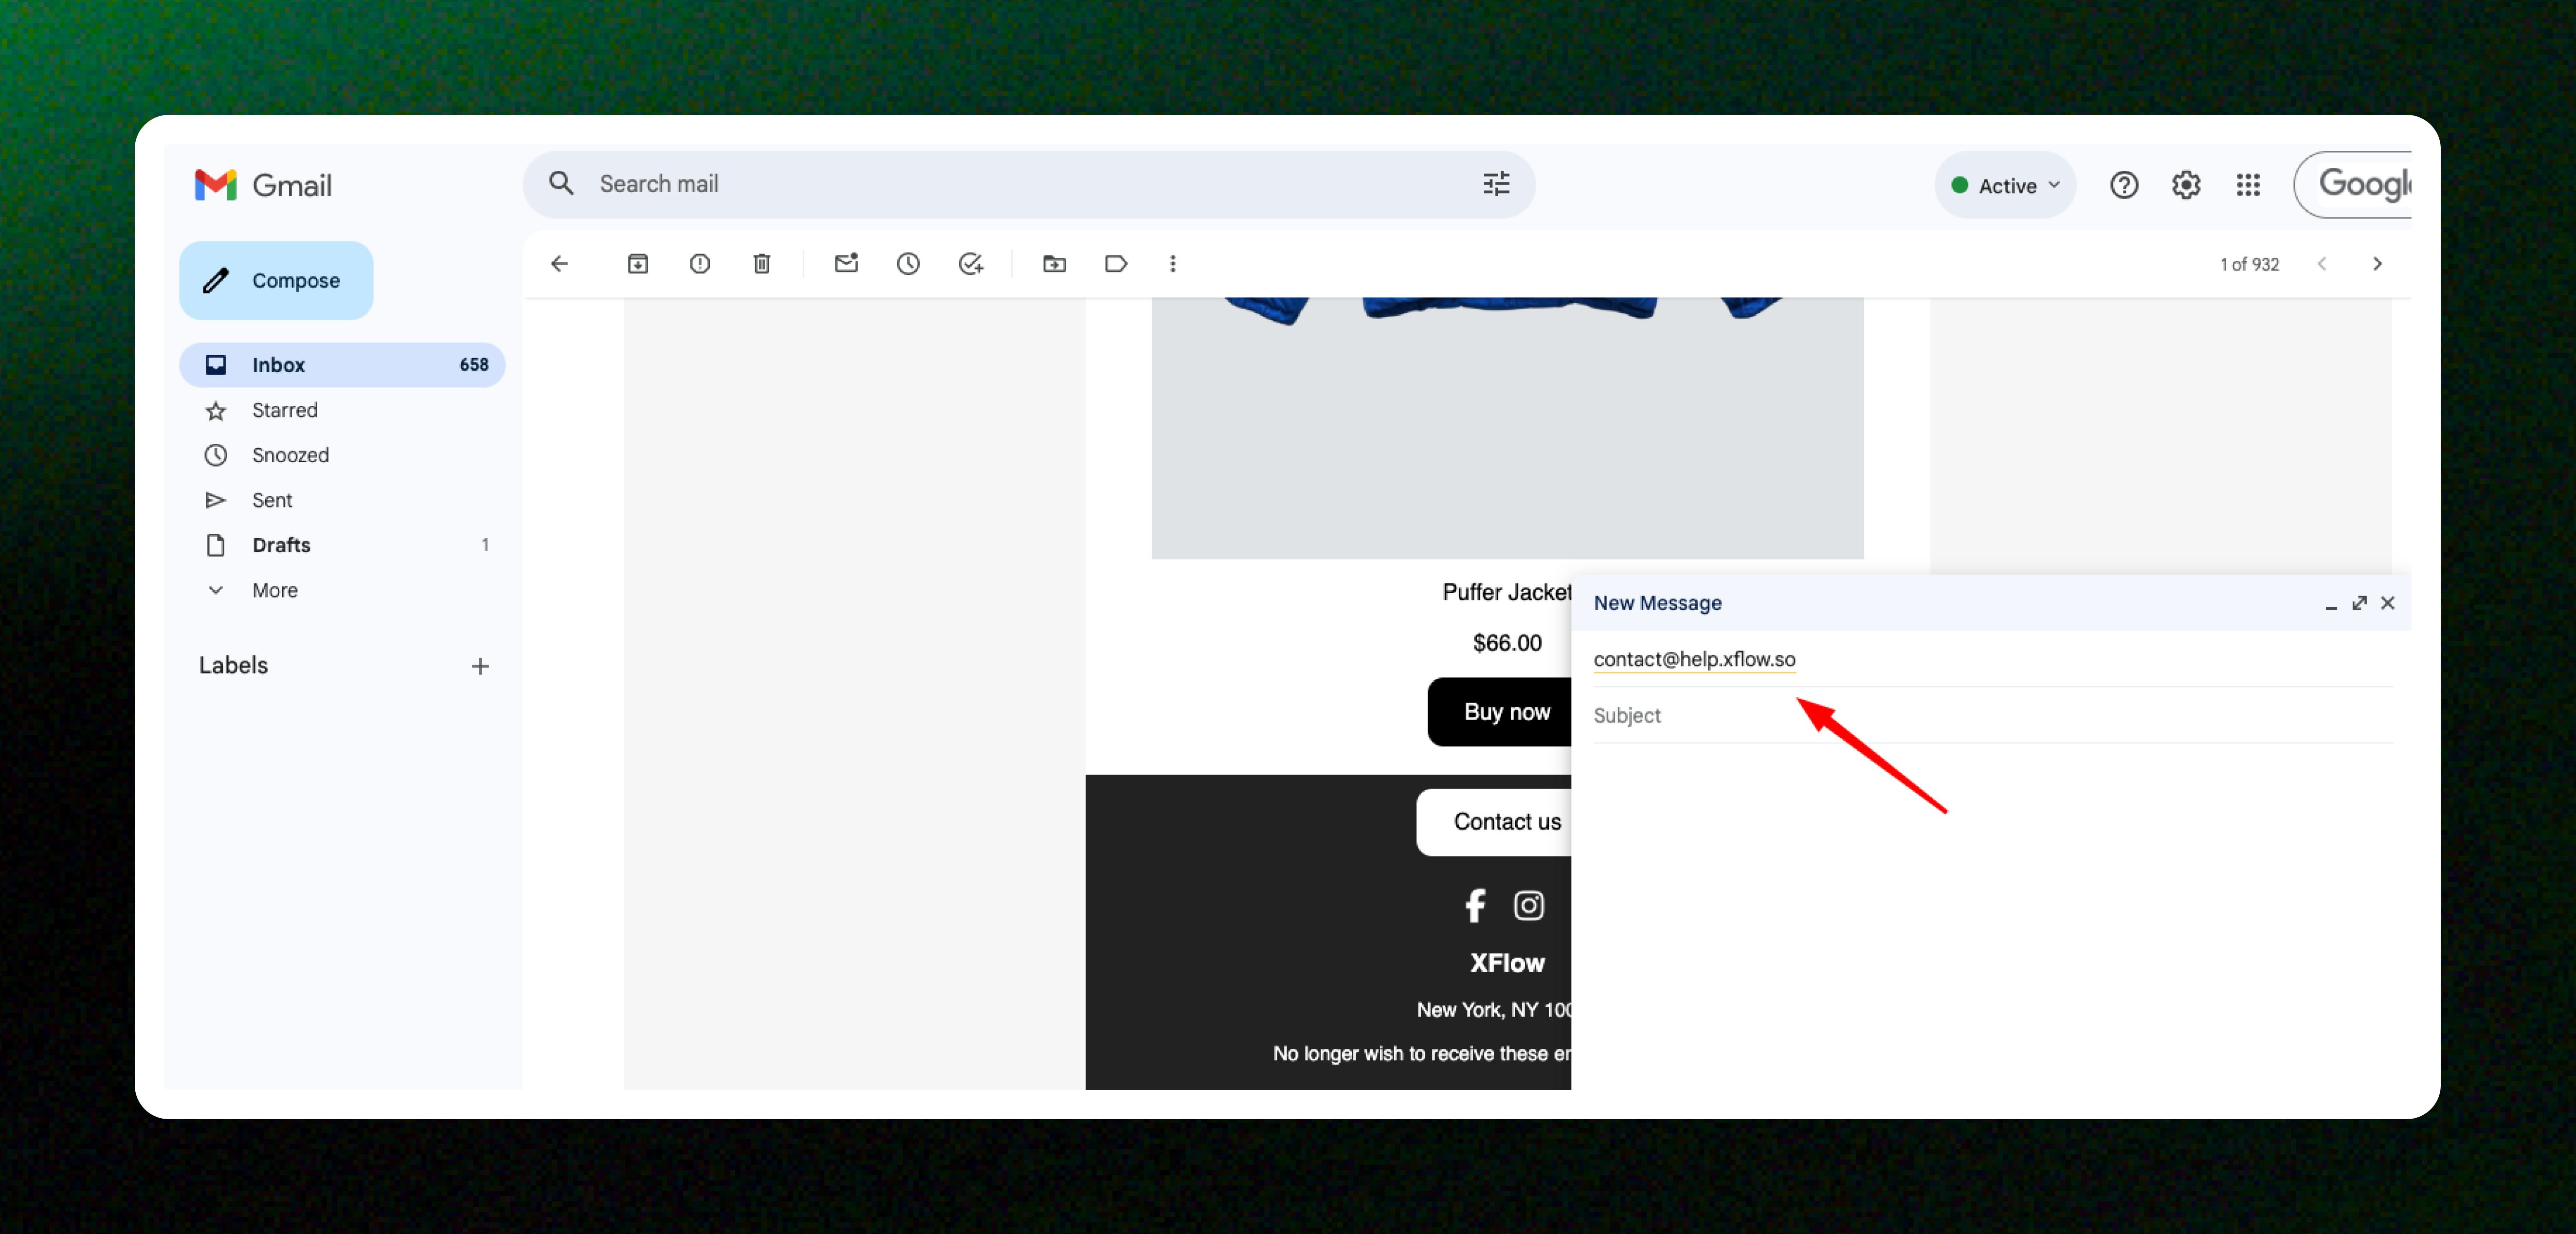Click the Subject field
This screenshot has height=1234, width=2576.
[1993, 716]
